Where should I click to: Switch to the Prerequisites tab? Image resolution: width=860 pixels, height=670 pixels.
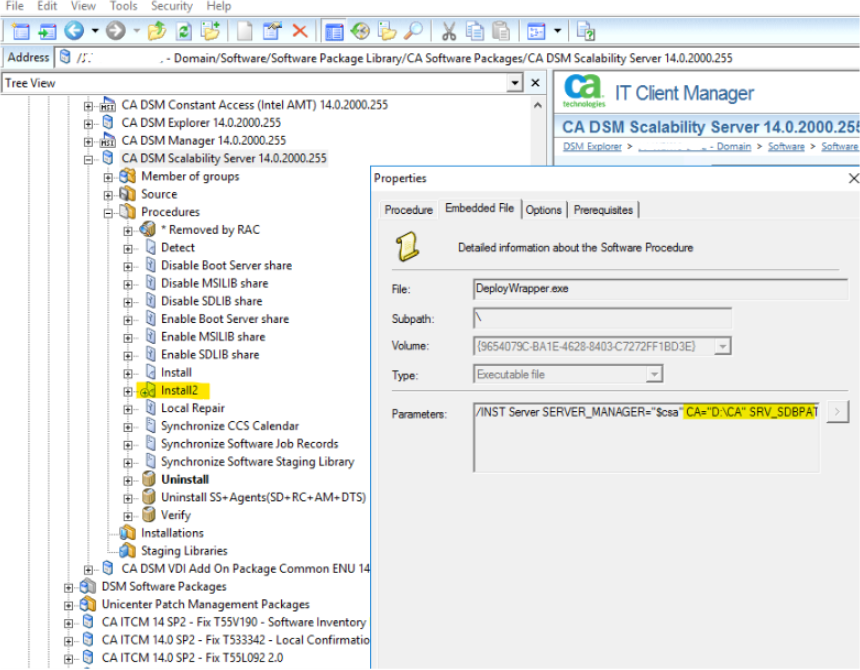[x=604, y=210]
